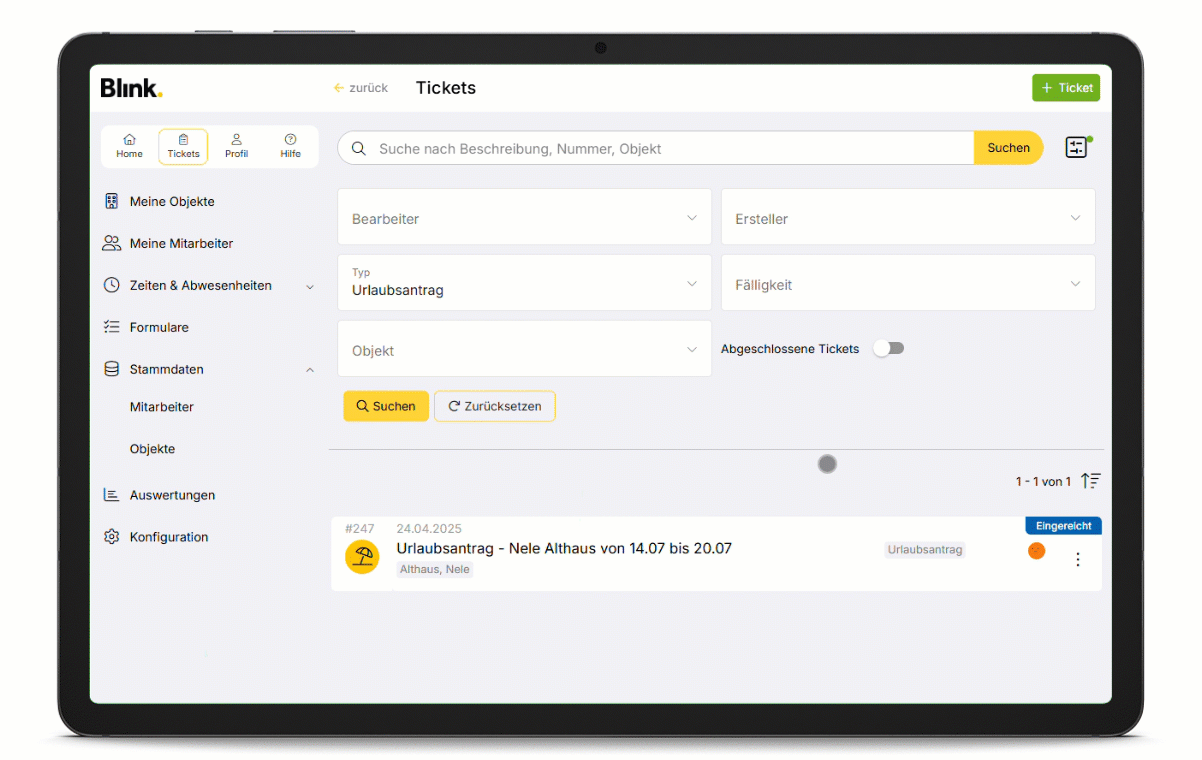Open the Fälligkeit dropdown
Viewport: 1202px width, 760px height.
(907, 284)
